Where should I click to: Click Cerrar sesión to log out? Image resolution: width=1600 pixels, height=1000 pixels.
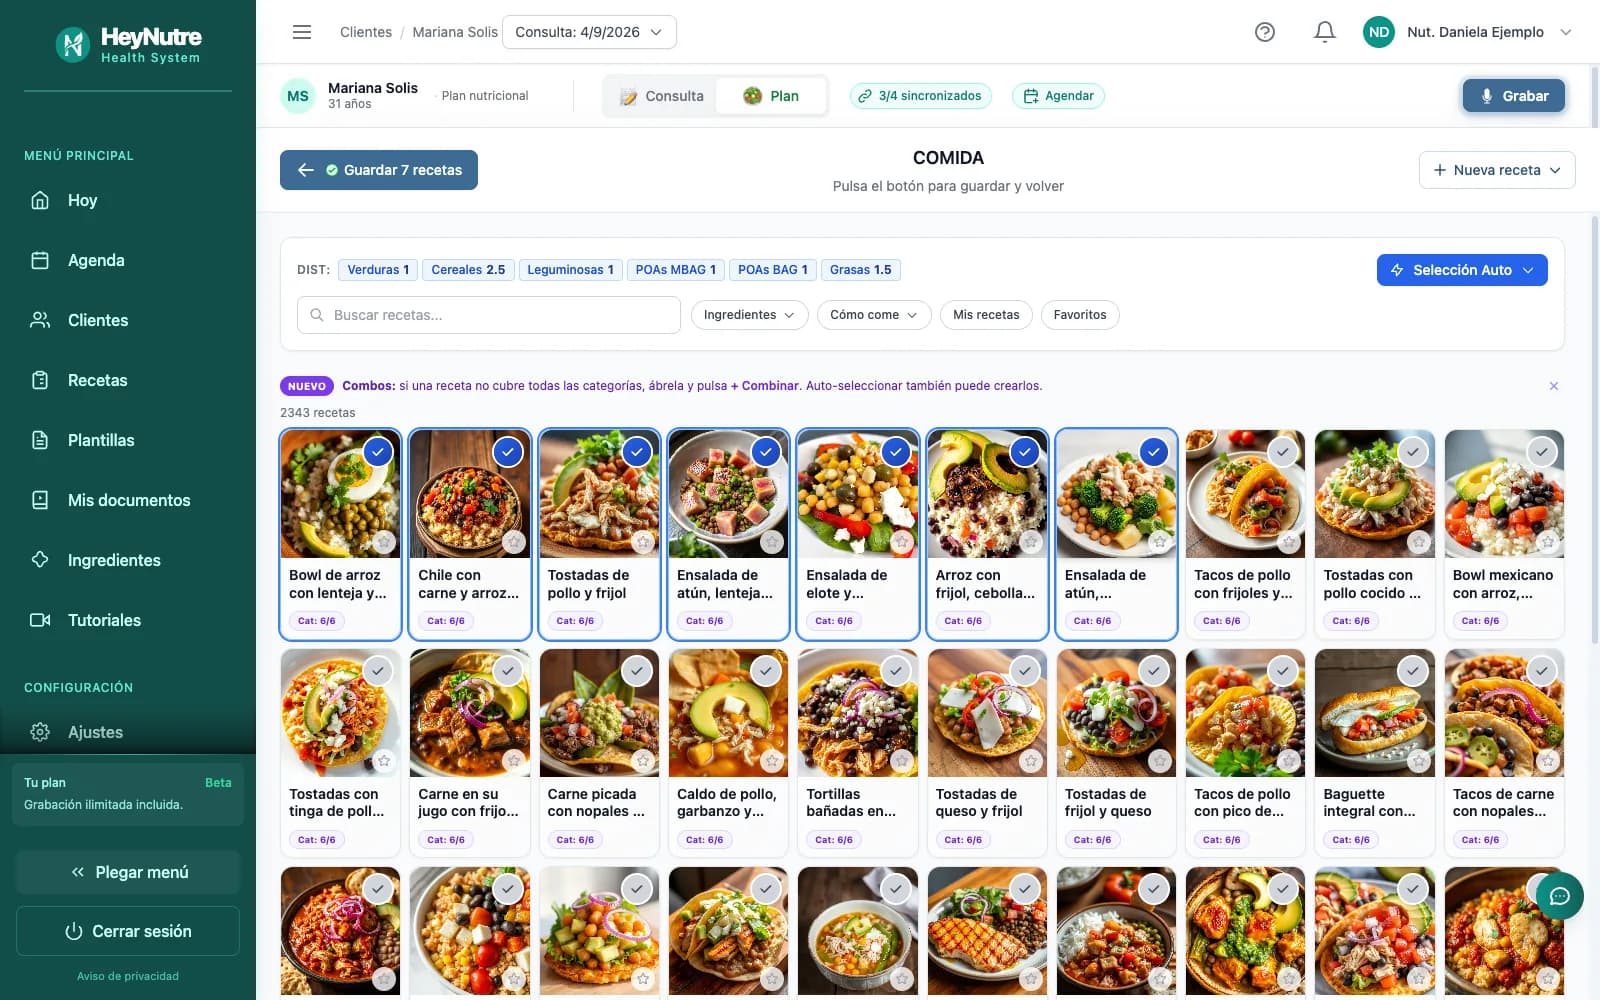coord(128,931)
